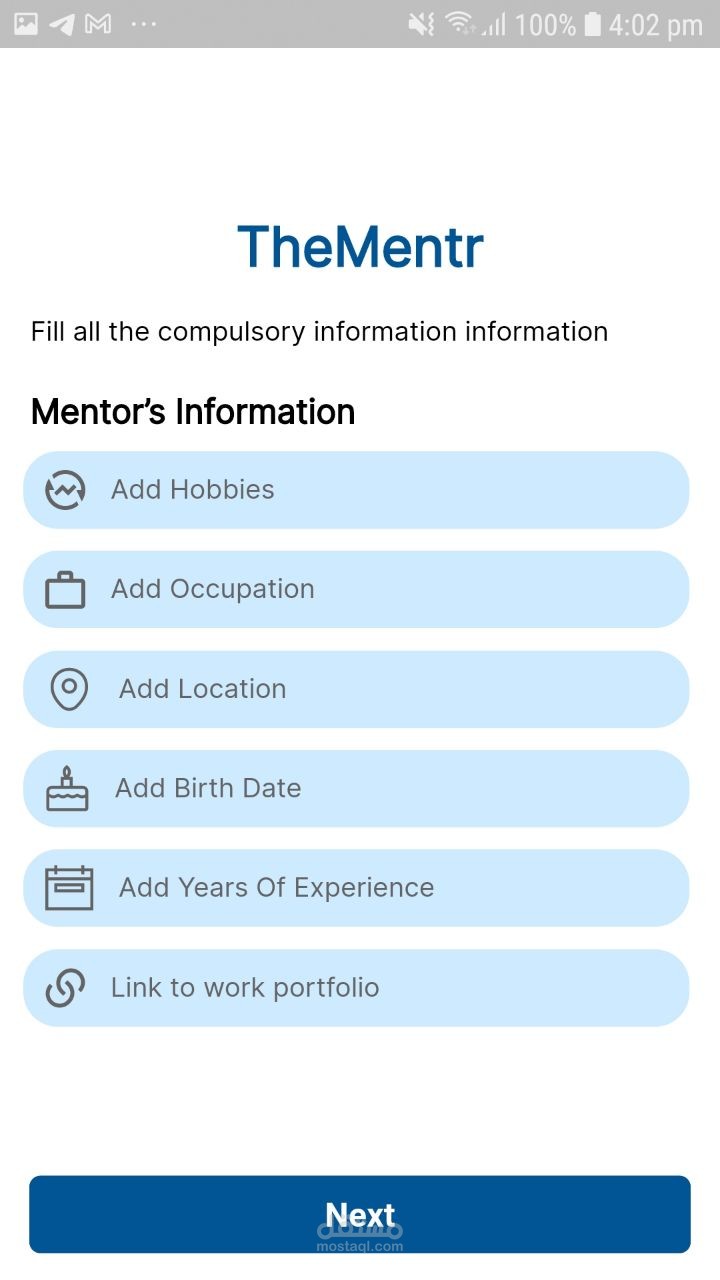This screenshot has height=1280, width=720.
Task: Tap the hobbies chart icon
Action: (66, 490)
